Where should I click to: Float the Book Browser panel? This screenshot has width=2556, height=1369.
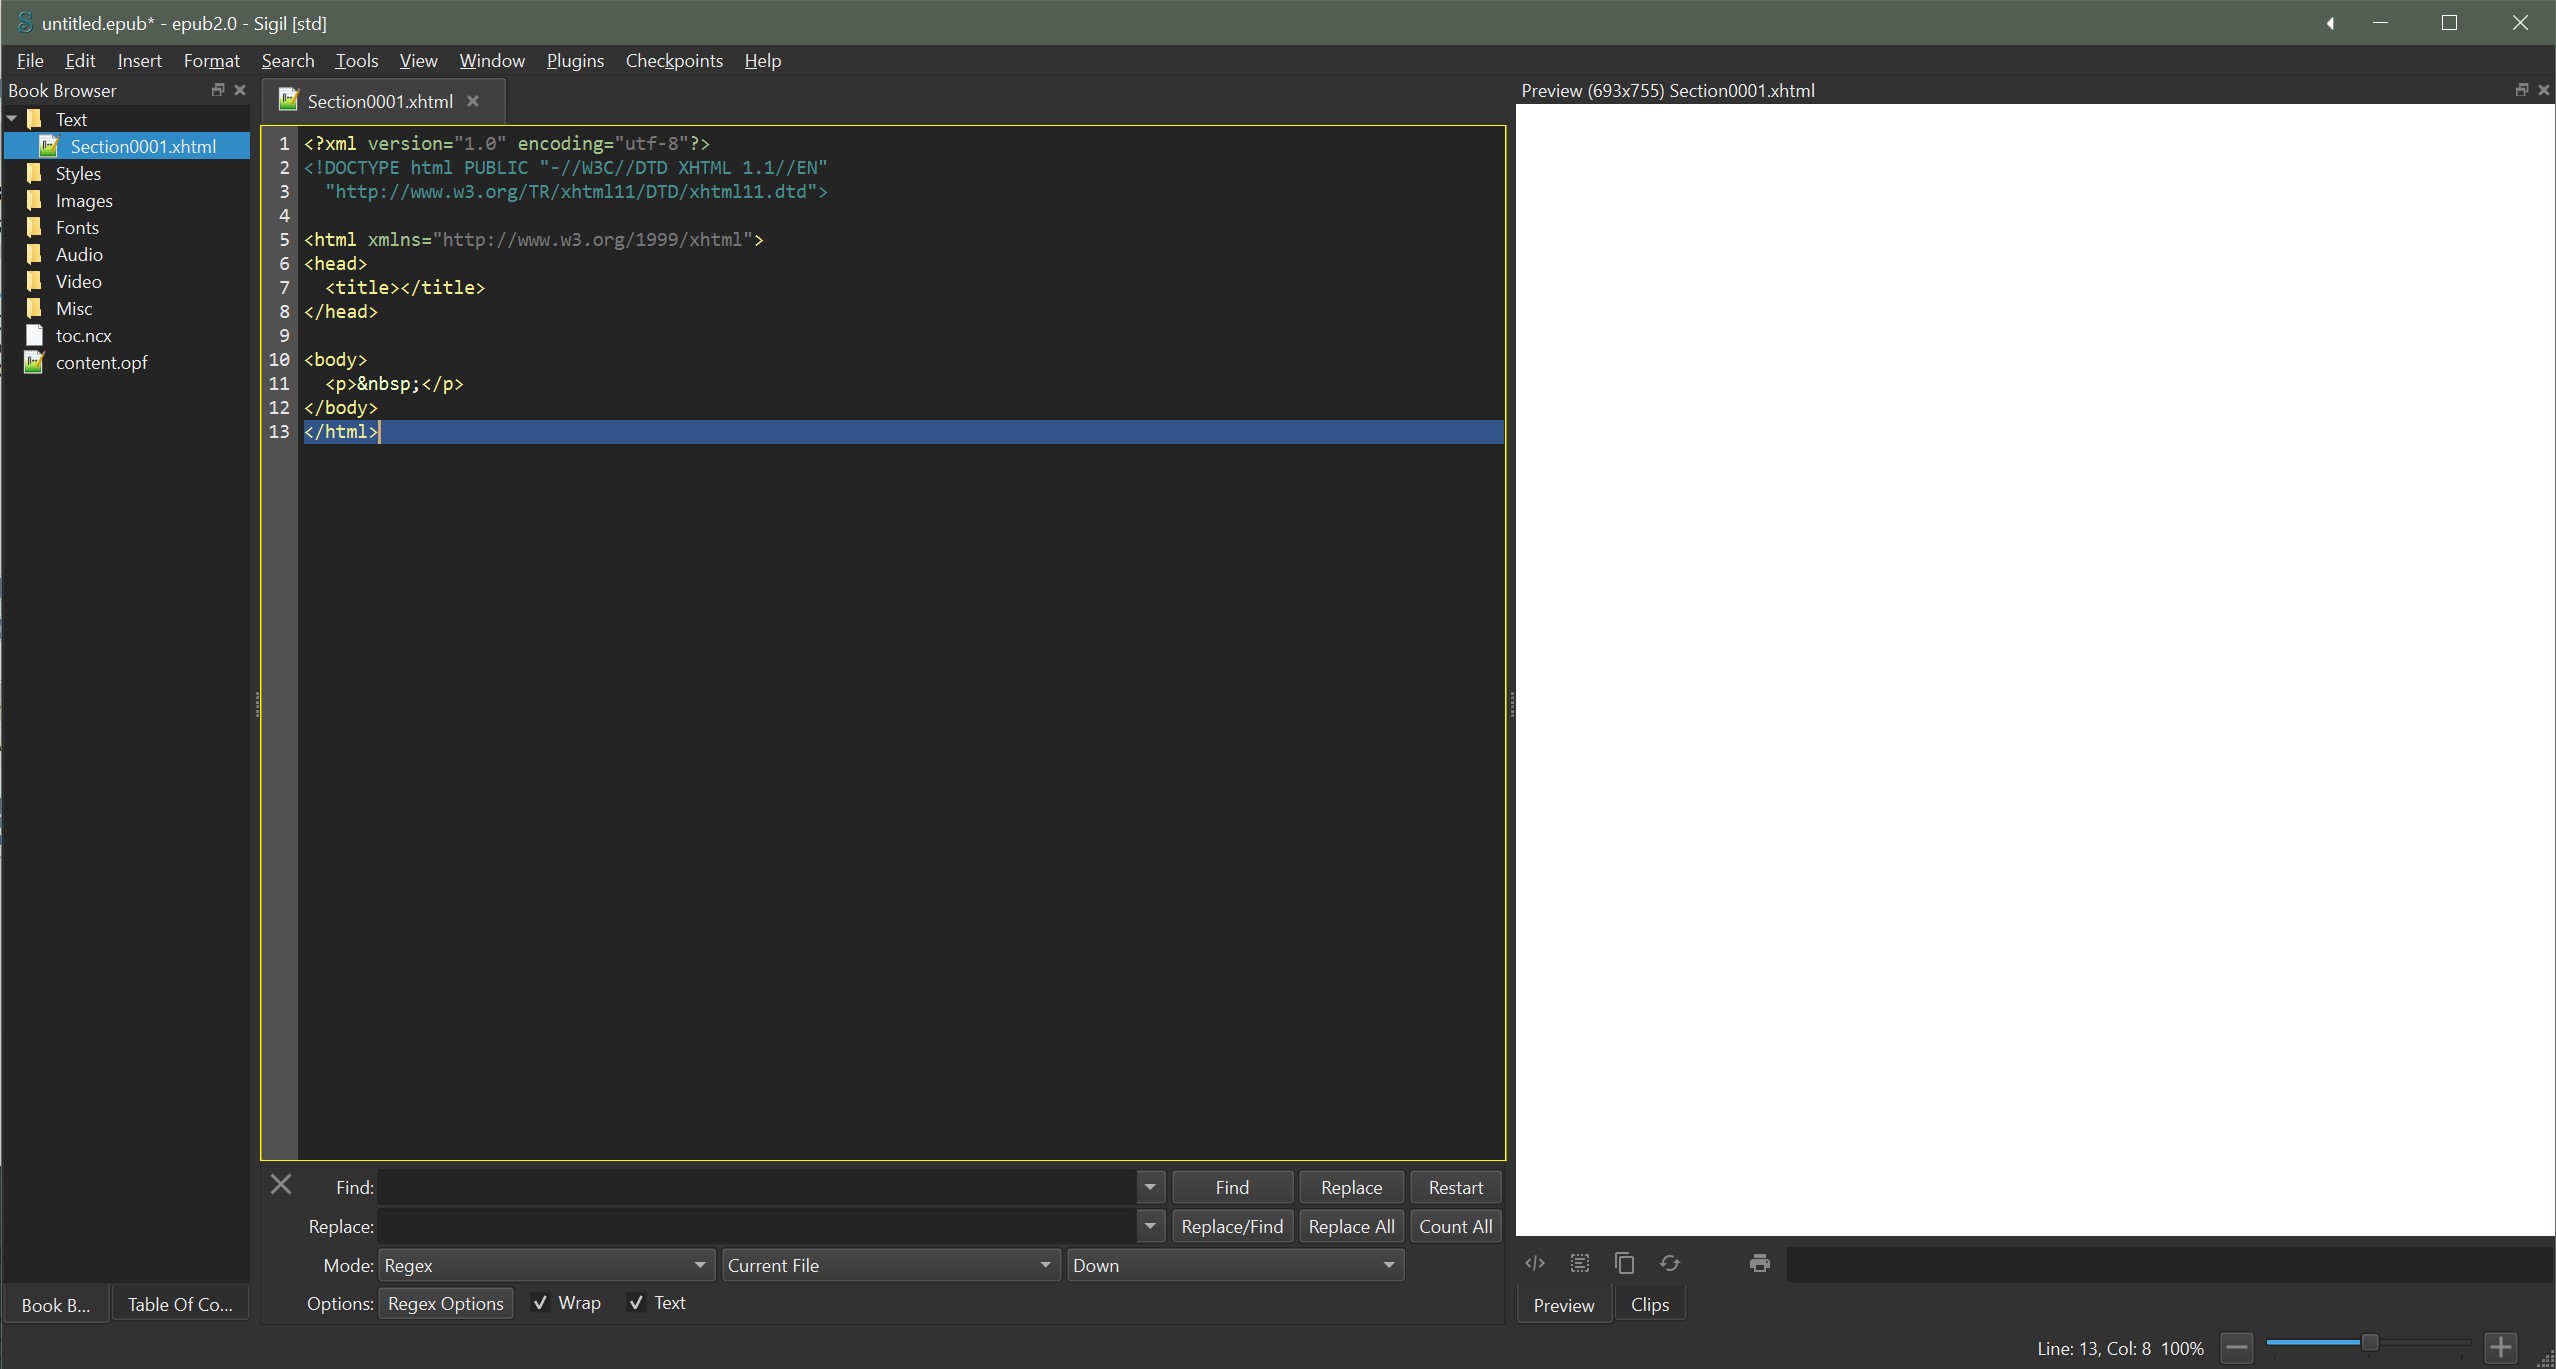217,90
